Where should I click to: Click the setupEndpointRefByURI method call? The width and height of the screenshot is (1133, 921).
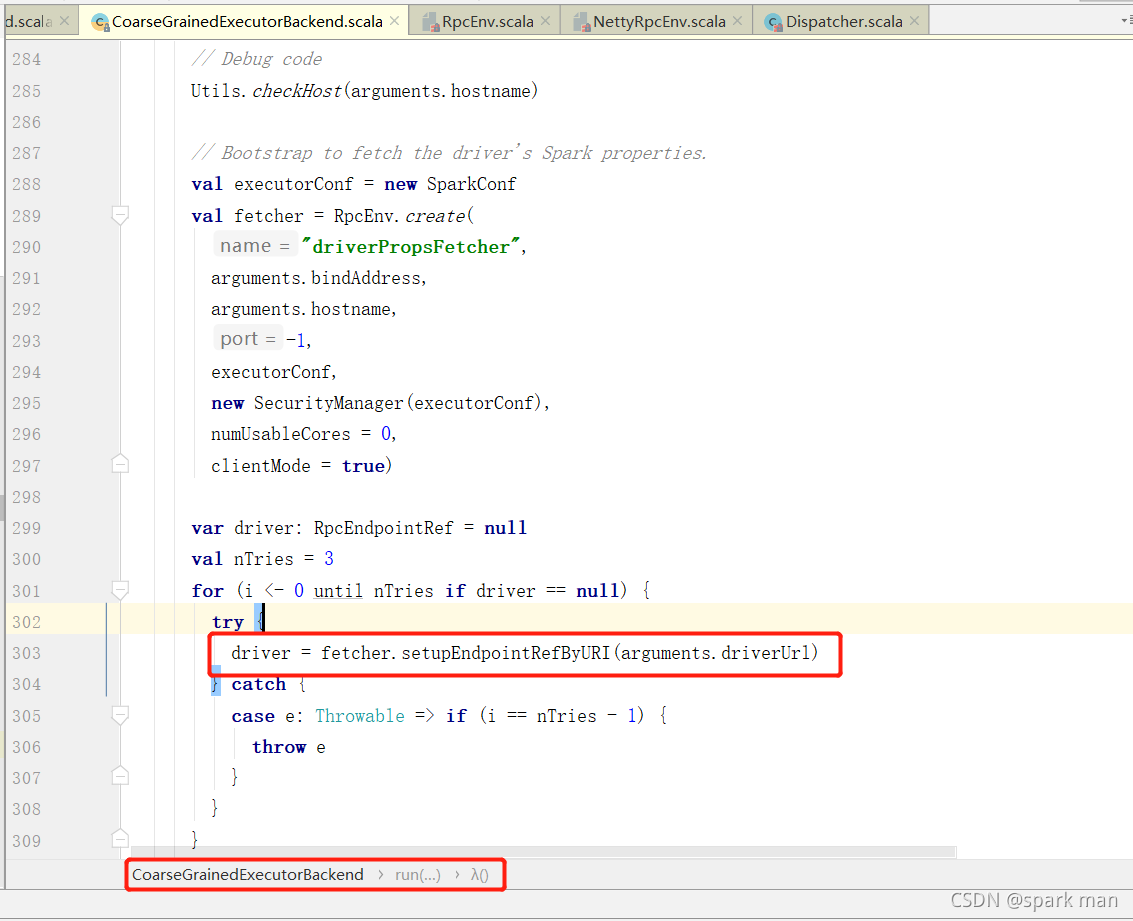coord(506,653)
